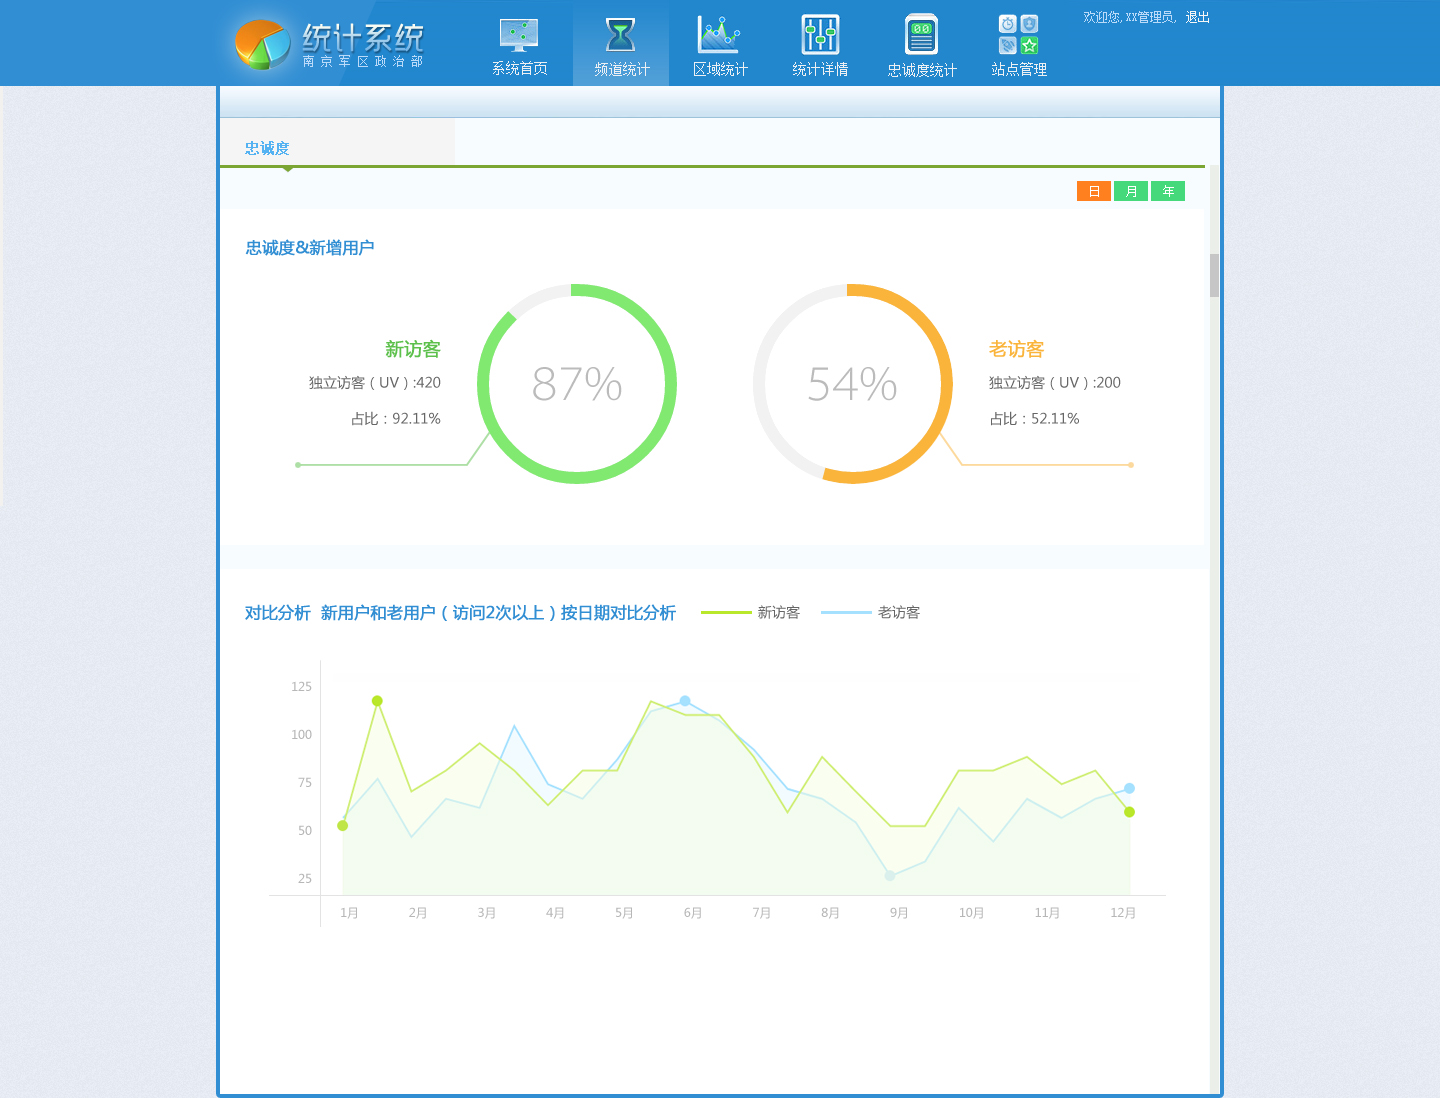Click the orange 老访客 heading
The width and height of the screenshot is (1440, 1098).
1017,349
